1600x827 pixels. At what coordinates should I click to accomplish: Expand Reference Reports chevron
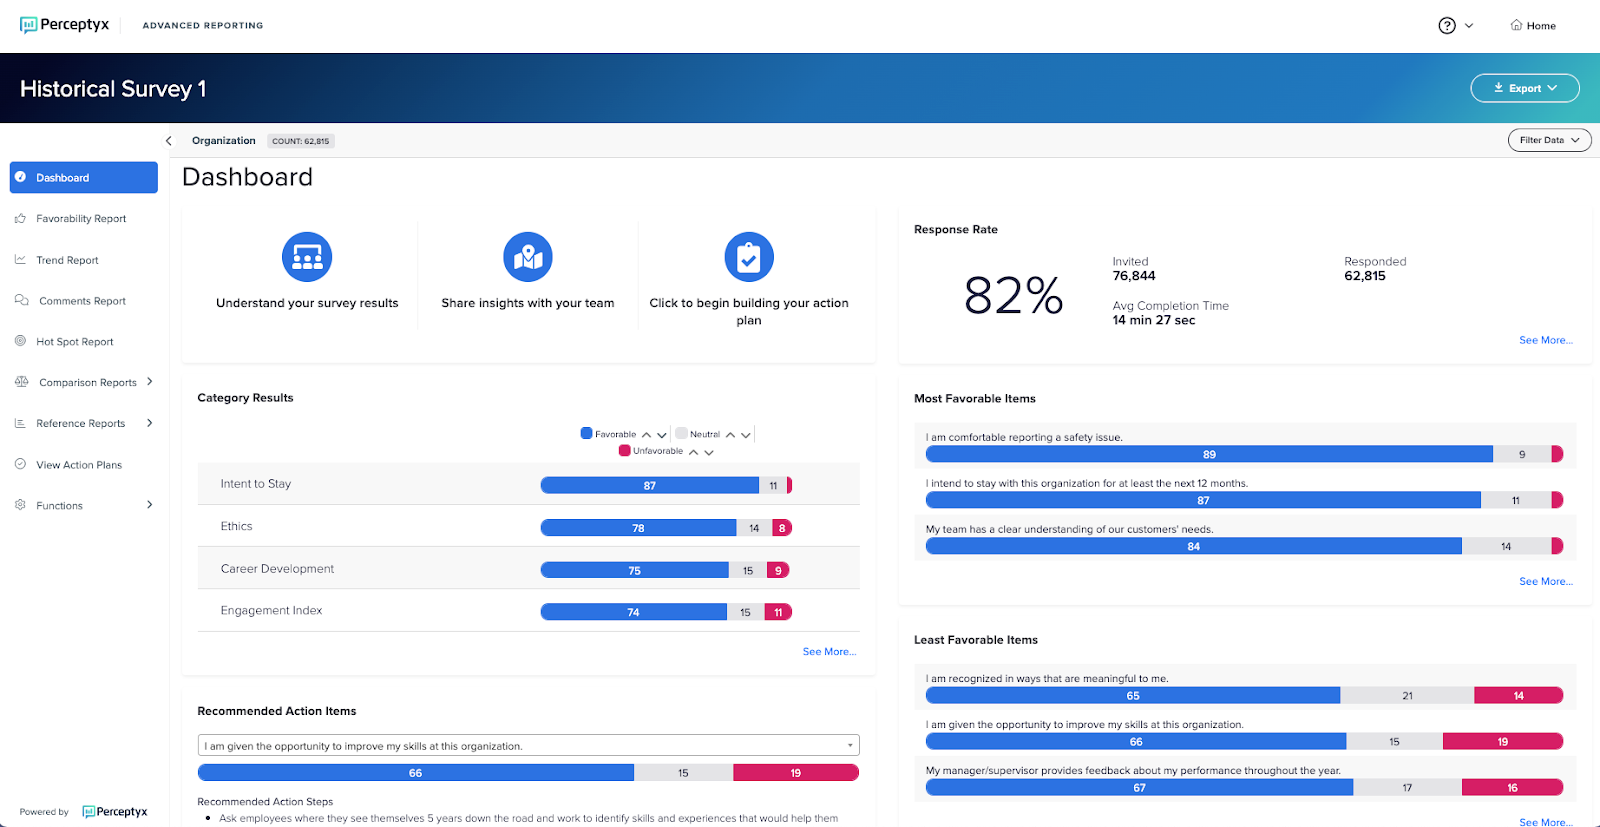[150, 423]
